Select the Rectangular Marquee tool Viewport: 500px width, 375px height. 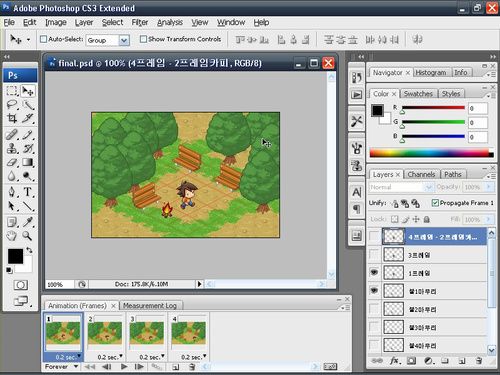12,91
